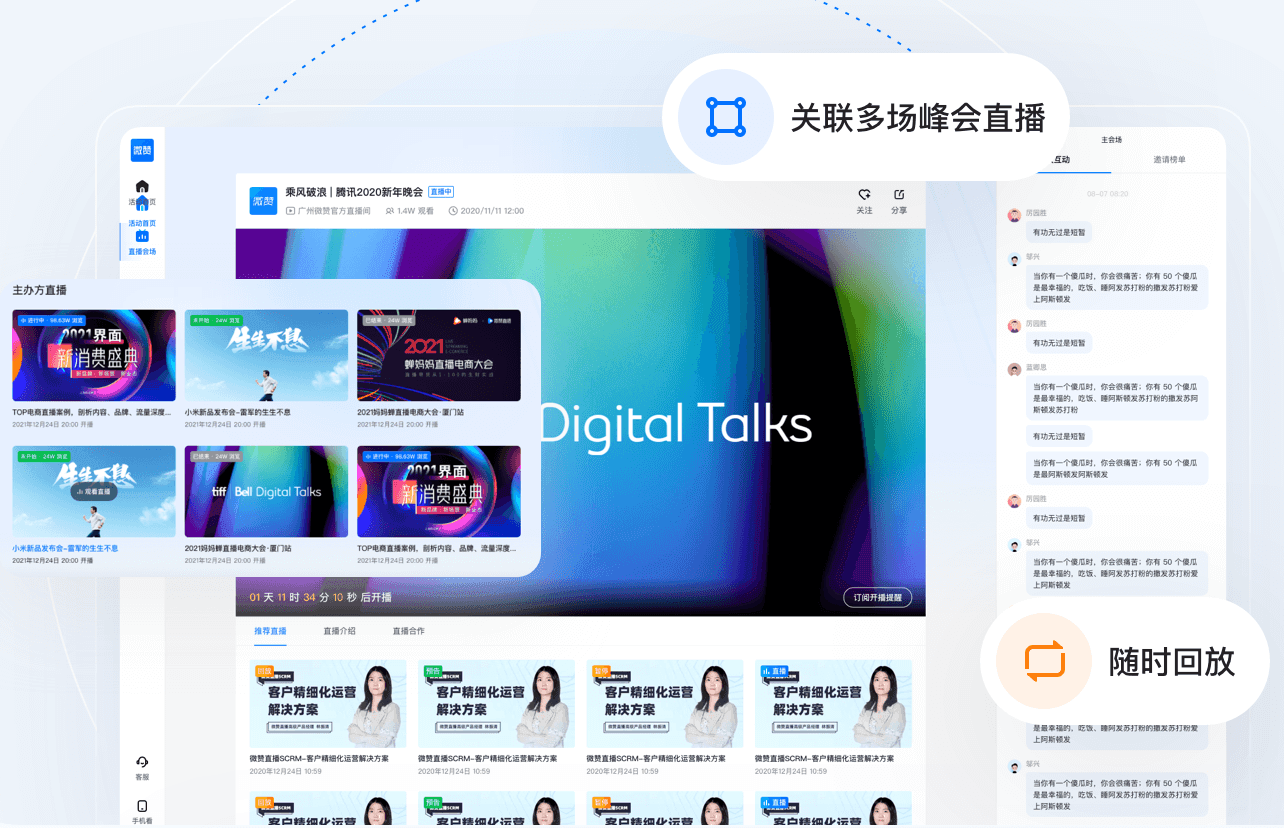
Task: Open the blue 小米新品发布会 title link
Action: click(x=65, y=548)
